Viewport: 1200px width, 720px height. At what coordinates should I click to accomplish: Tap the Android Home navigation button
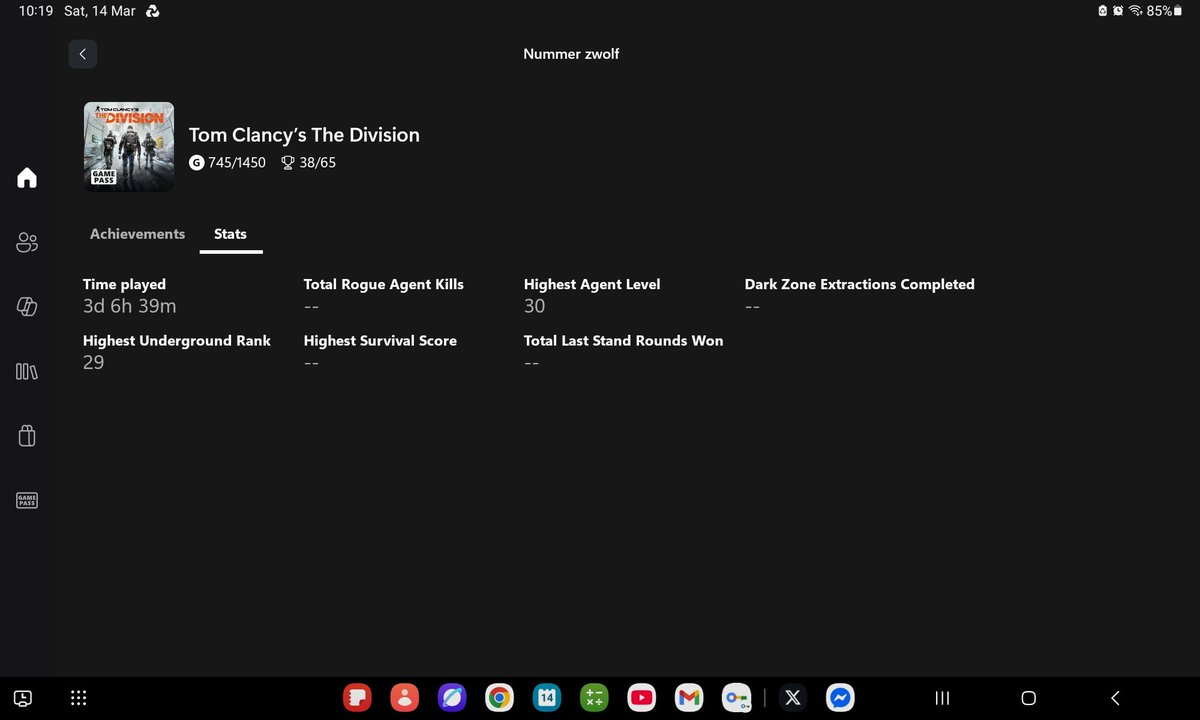click(x=1028, y=698)
